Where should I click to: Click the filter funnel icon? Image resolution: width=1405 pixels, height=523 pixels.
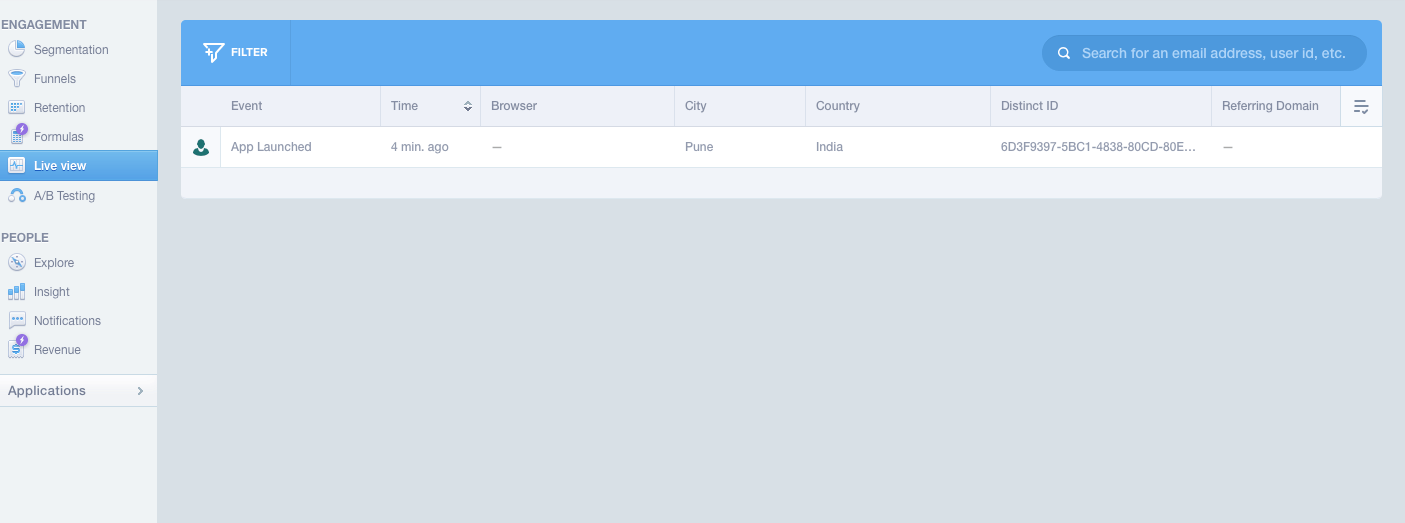click(x=213, y=52)
